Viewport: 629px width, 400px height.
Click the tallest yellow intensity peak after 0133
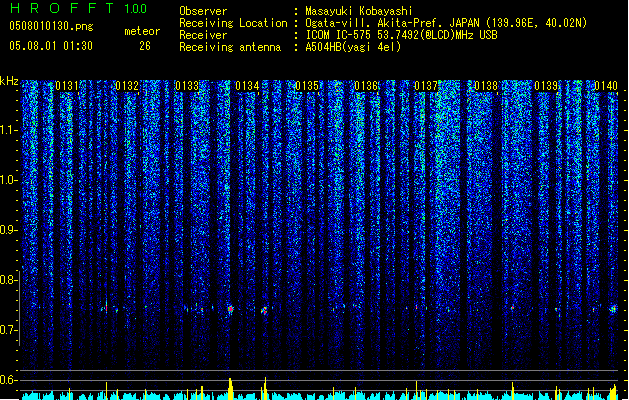230,388
